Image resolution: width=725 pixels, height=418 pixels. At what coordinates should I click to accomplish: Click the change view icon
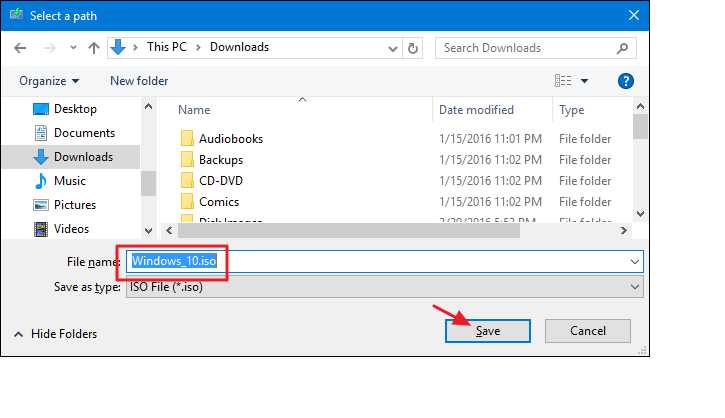pyautogui.click(x=563, y=81)
